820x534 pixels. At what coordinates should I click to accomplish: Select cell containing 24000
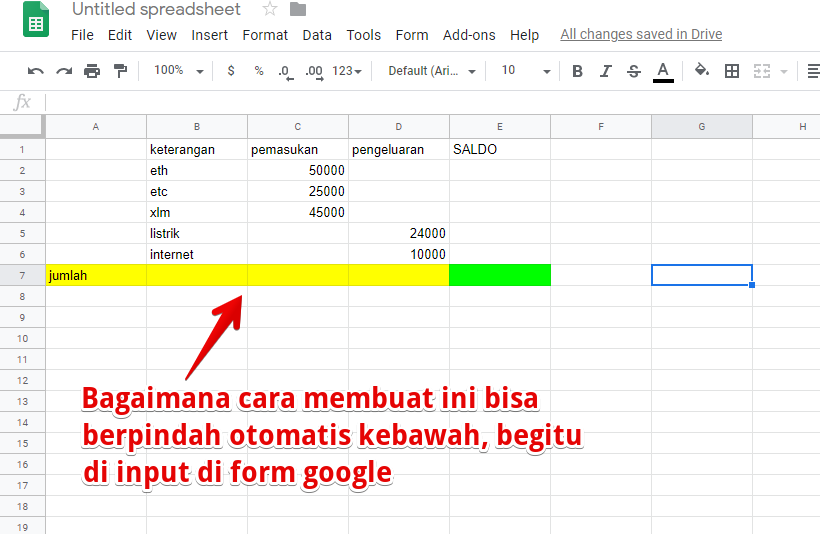tap(398, 233)
